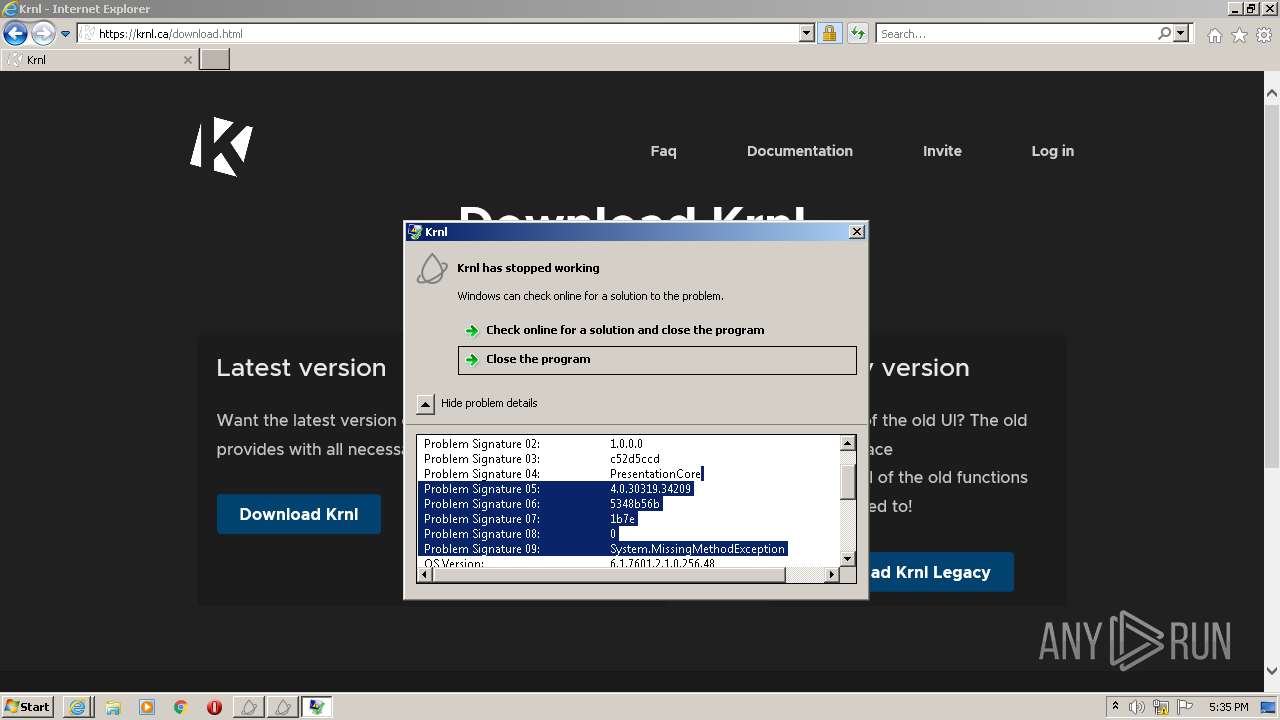Open the Faq navigation link
This screenshot has width=1280, height=720.
pyautogui.click(x=663, y=151)
